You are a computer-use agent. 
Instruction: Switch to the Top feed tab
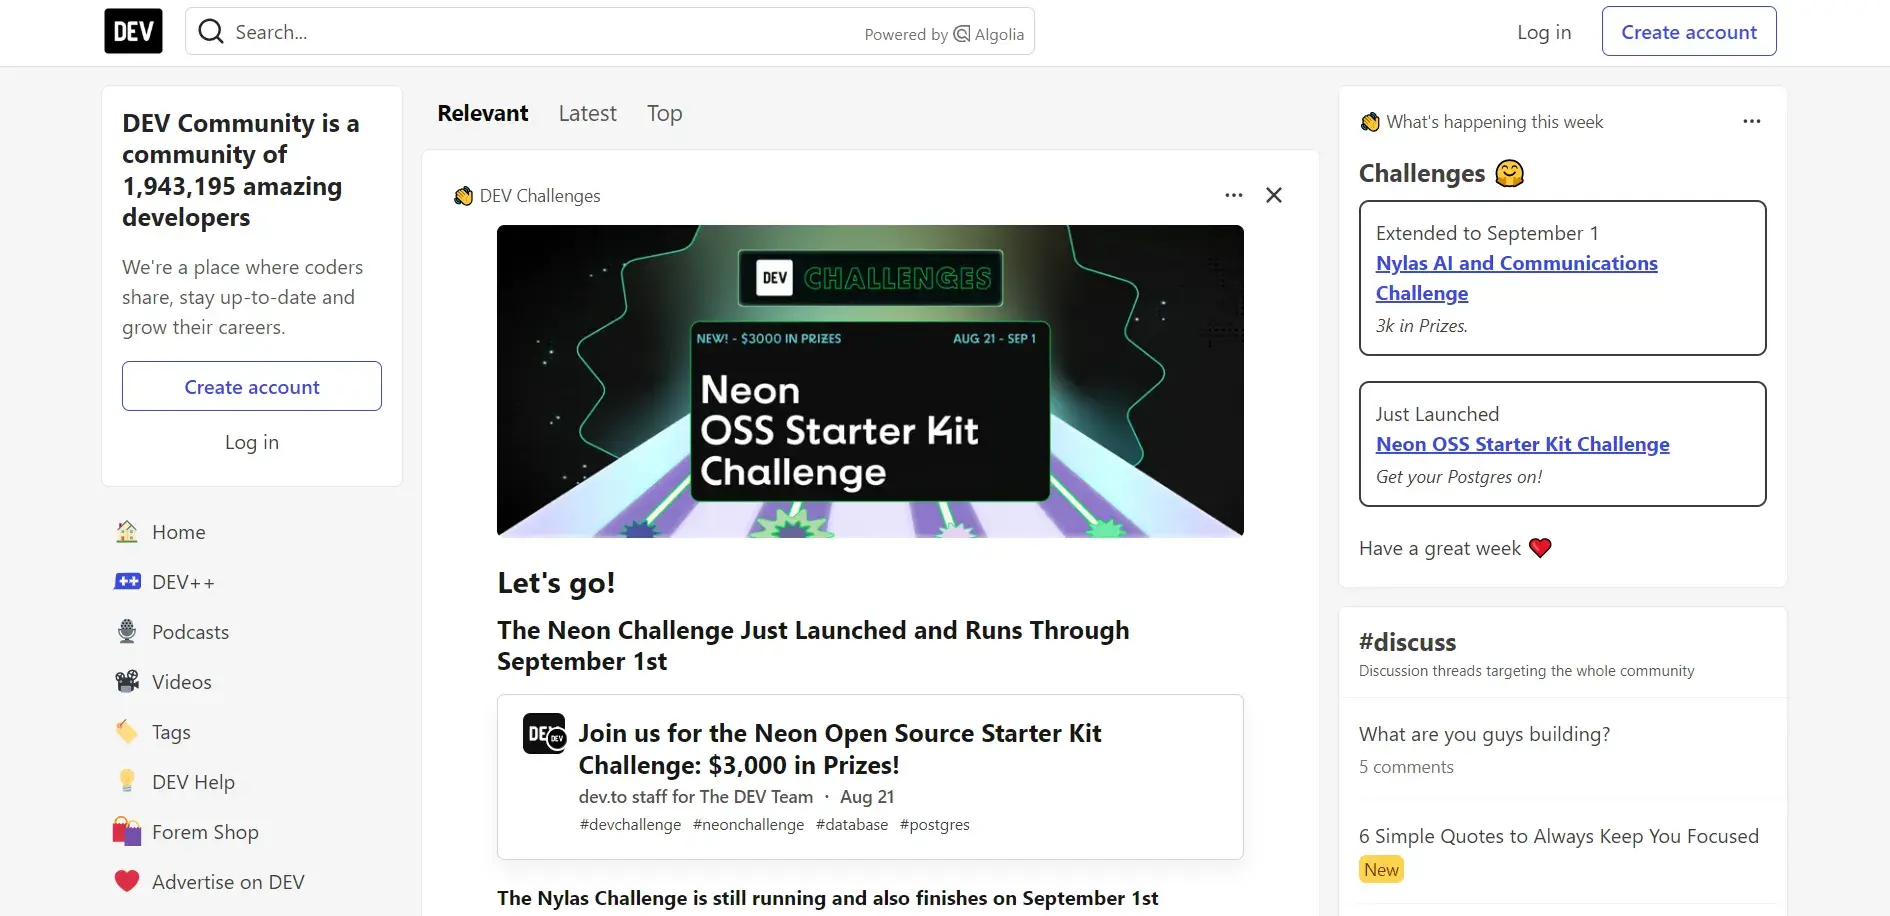[664, 113]
